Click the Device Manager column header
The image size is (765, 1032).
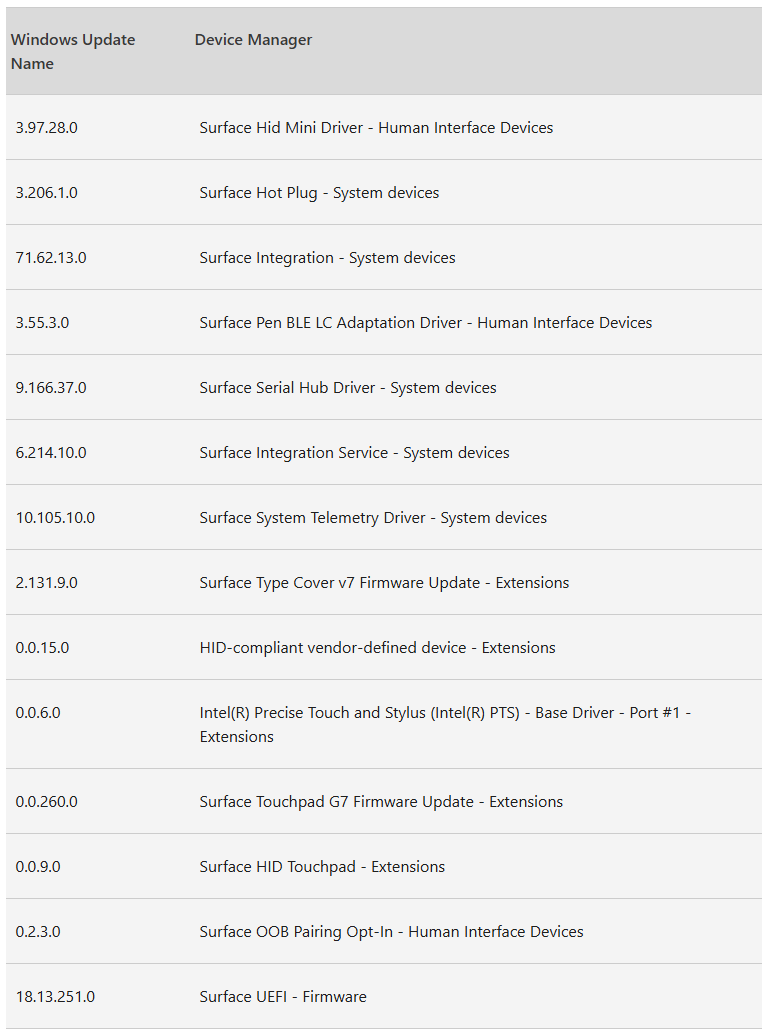(x=253, y=39)
